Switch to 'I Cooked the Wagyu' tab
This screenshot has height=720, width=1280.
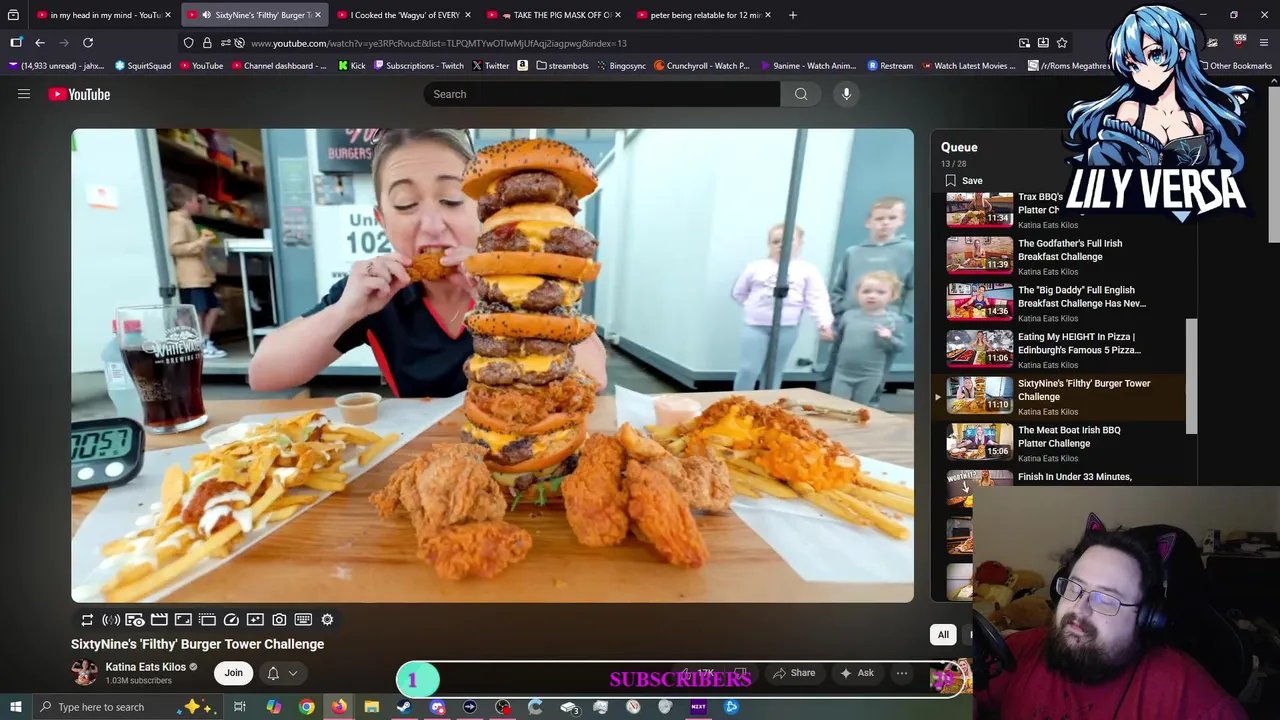pyautogui.click(x=404, y=15)
